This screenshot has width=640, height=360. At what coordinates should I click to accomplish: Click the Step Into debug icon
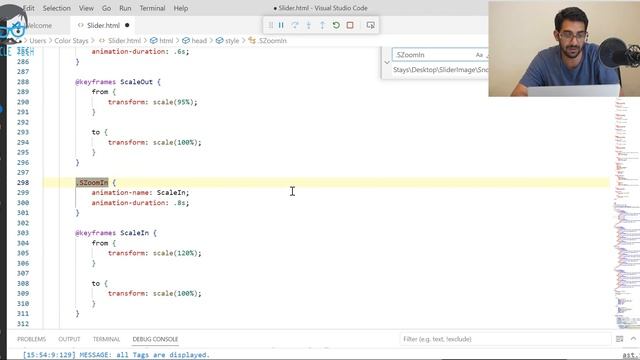(309, 25)
